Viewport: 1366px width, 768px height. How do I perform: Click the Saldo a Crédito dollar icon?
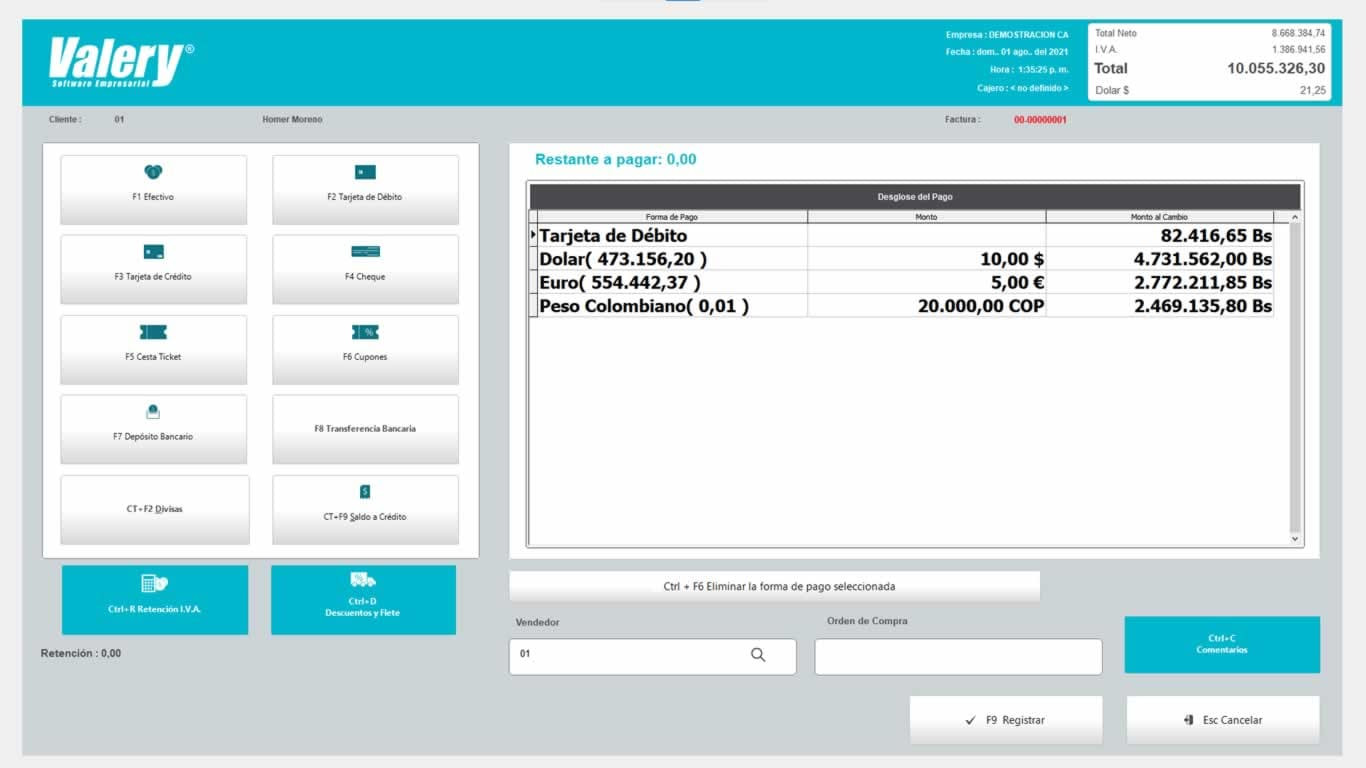click(x=365, y=492)
